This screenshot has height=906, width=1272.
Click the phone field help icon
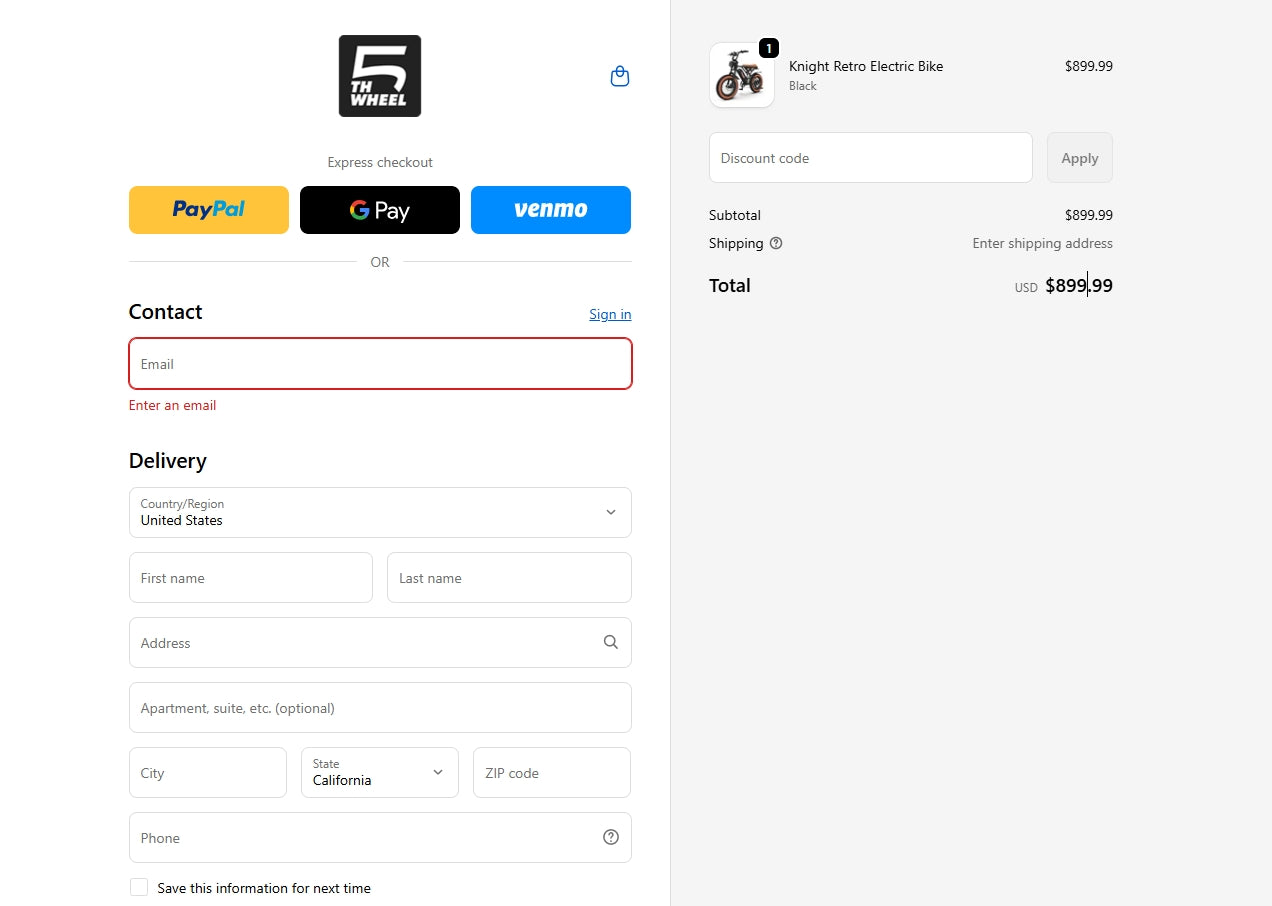611,837
